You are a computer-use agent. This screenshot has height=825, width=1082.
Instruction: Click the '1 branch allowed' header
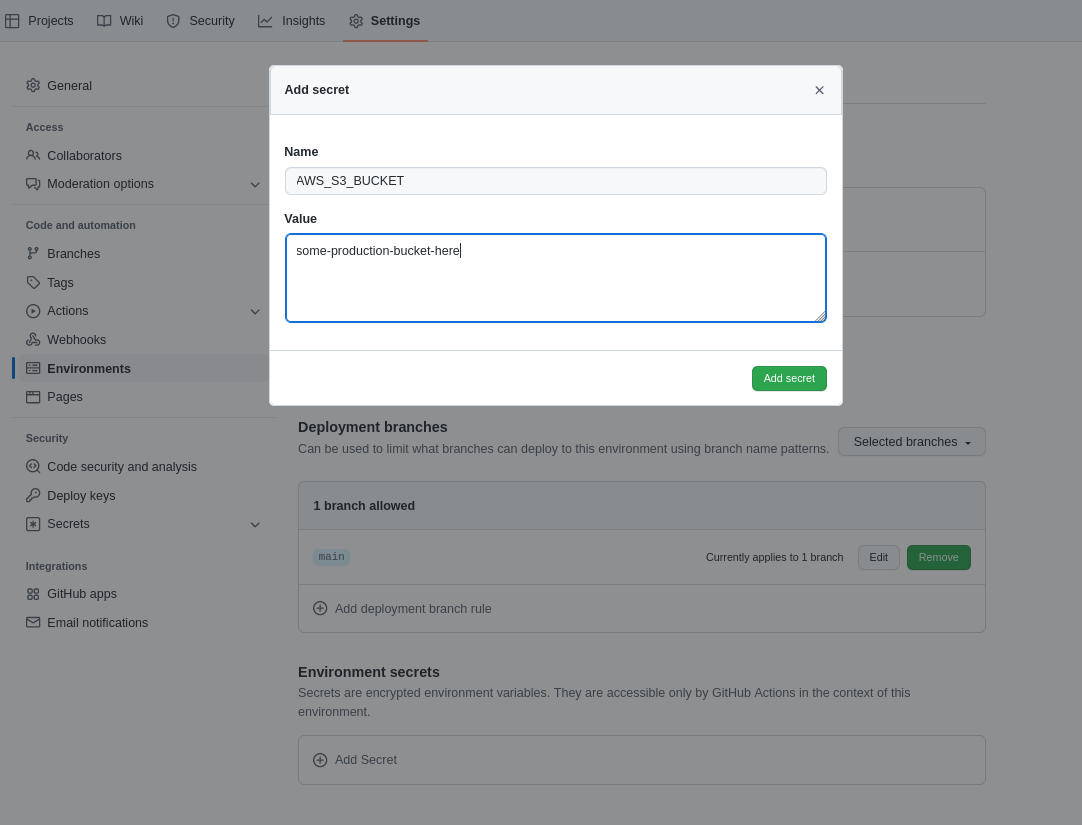(364, 506)
